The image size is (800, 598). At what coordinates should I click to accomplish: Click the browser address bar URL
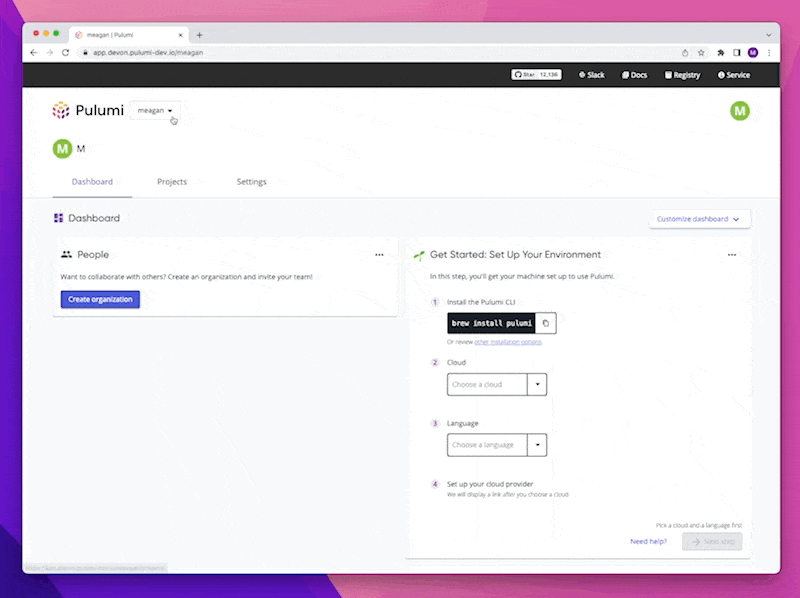(148, 53)
